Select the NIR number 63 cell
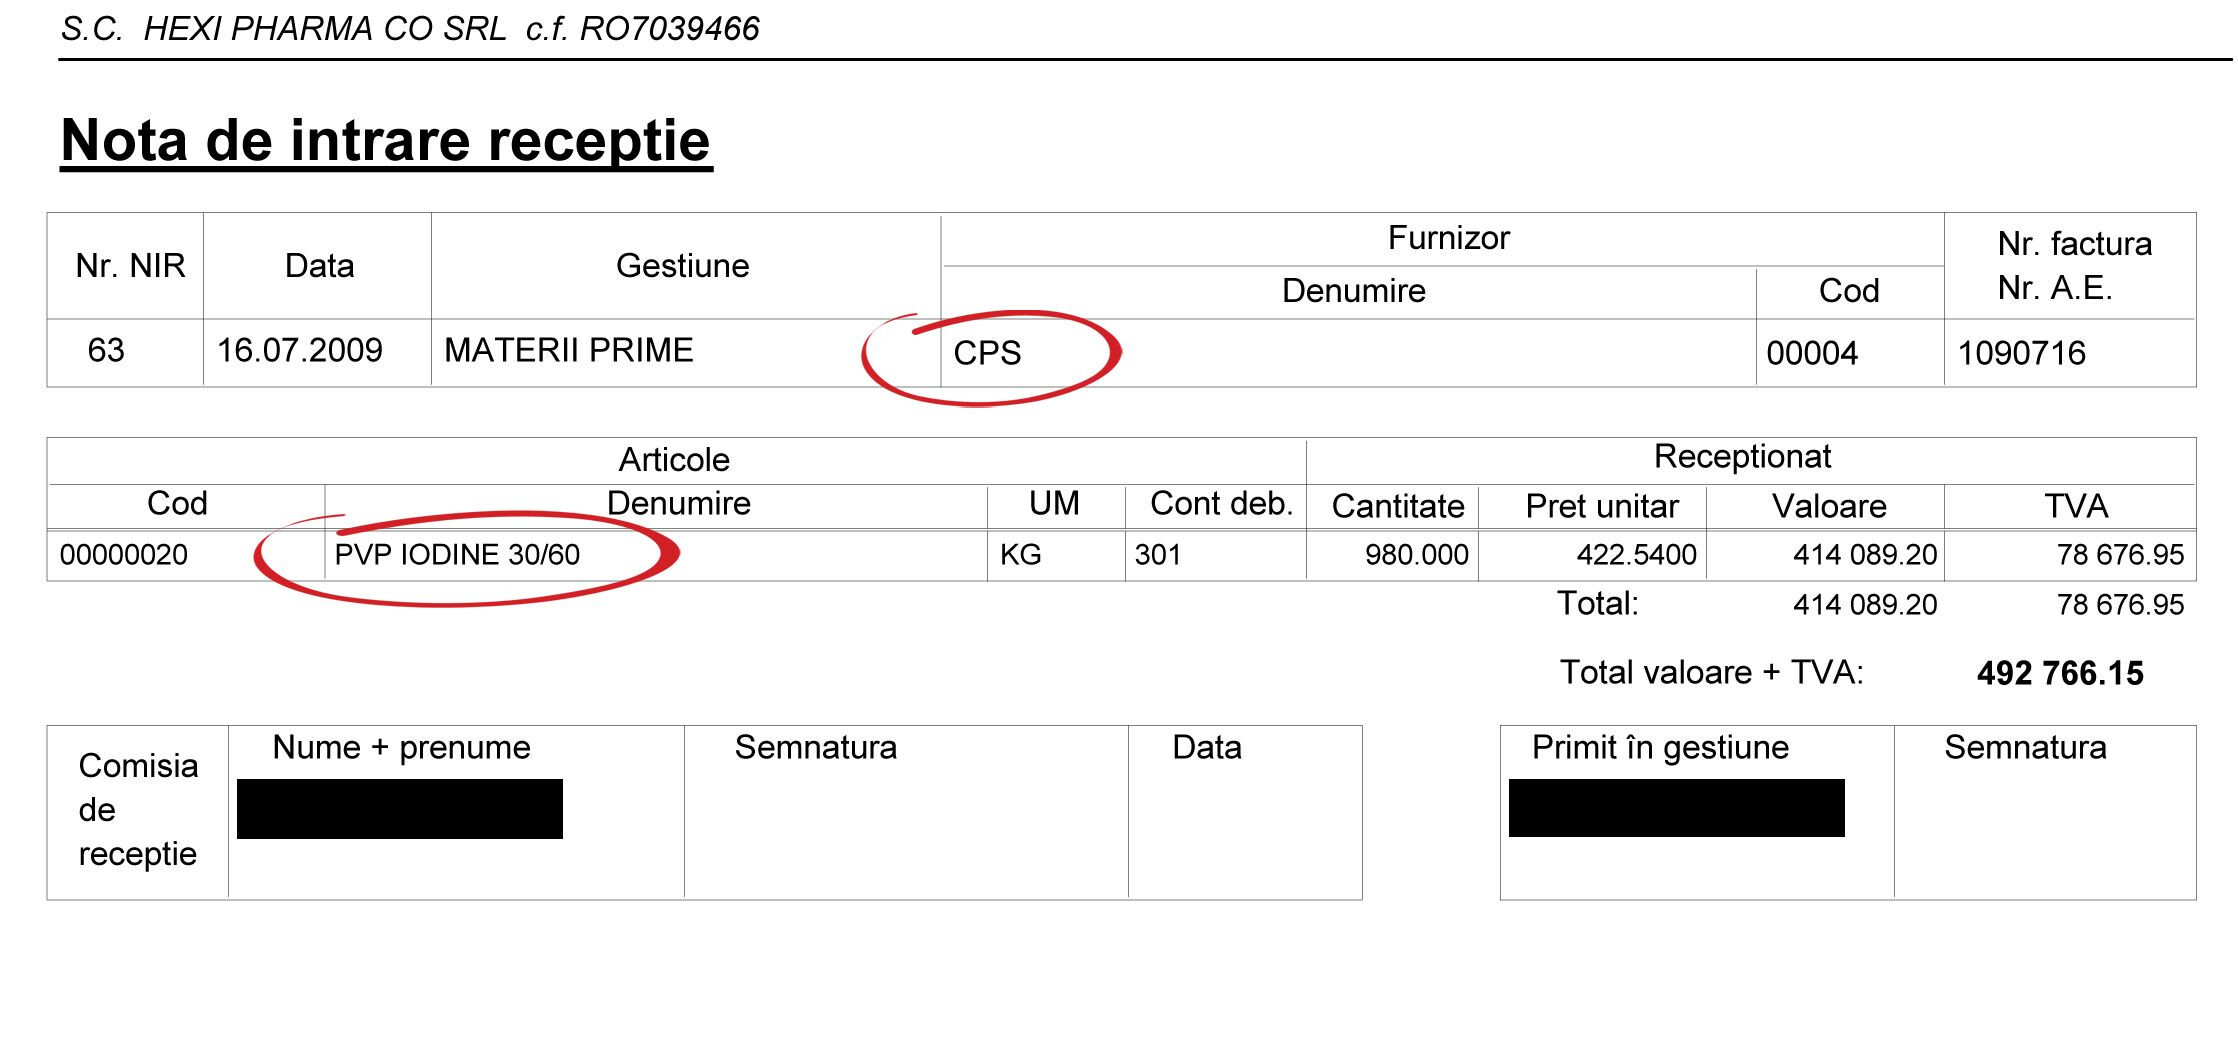Screen dimensions: 2238x1038 coord(125,352)
